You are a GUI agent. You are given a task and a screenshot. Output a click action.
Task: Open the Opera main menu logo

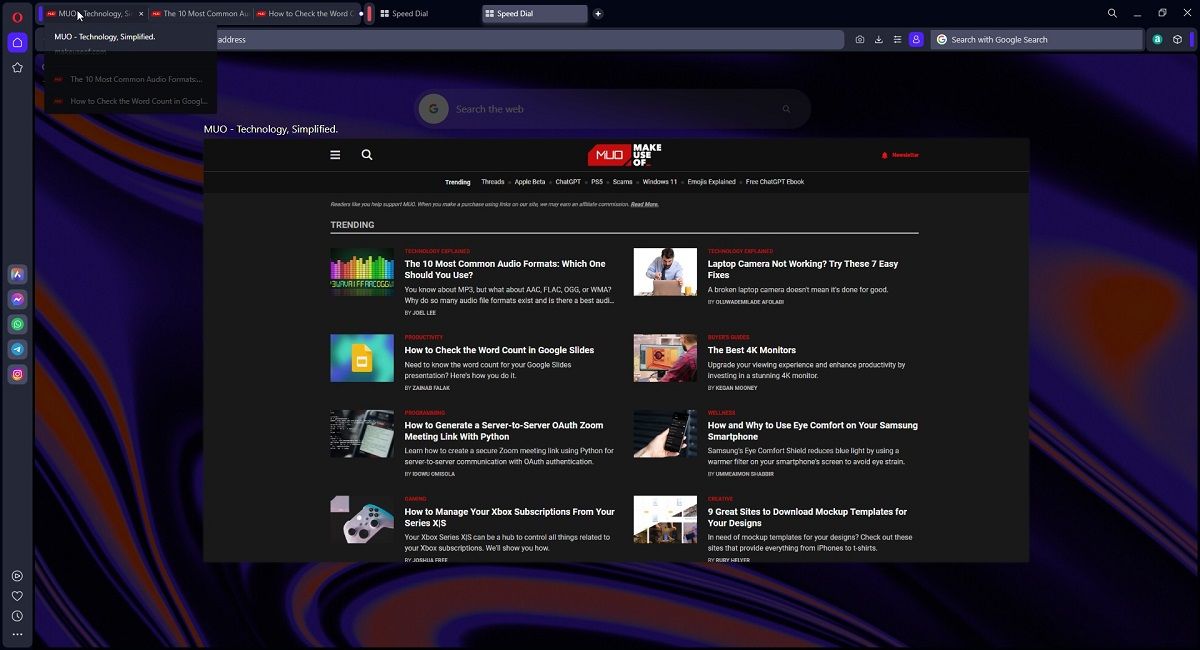(x=17, y=16)
